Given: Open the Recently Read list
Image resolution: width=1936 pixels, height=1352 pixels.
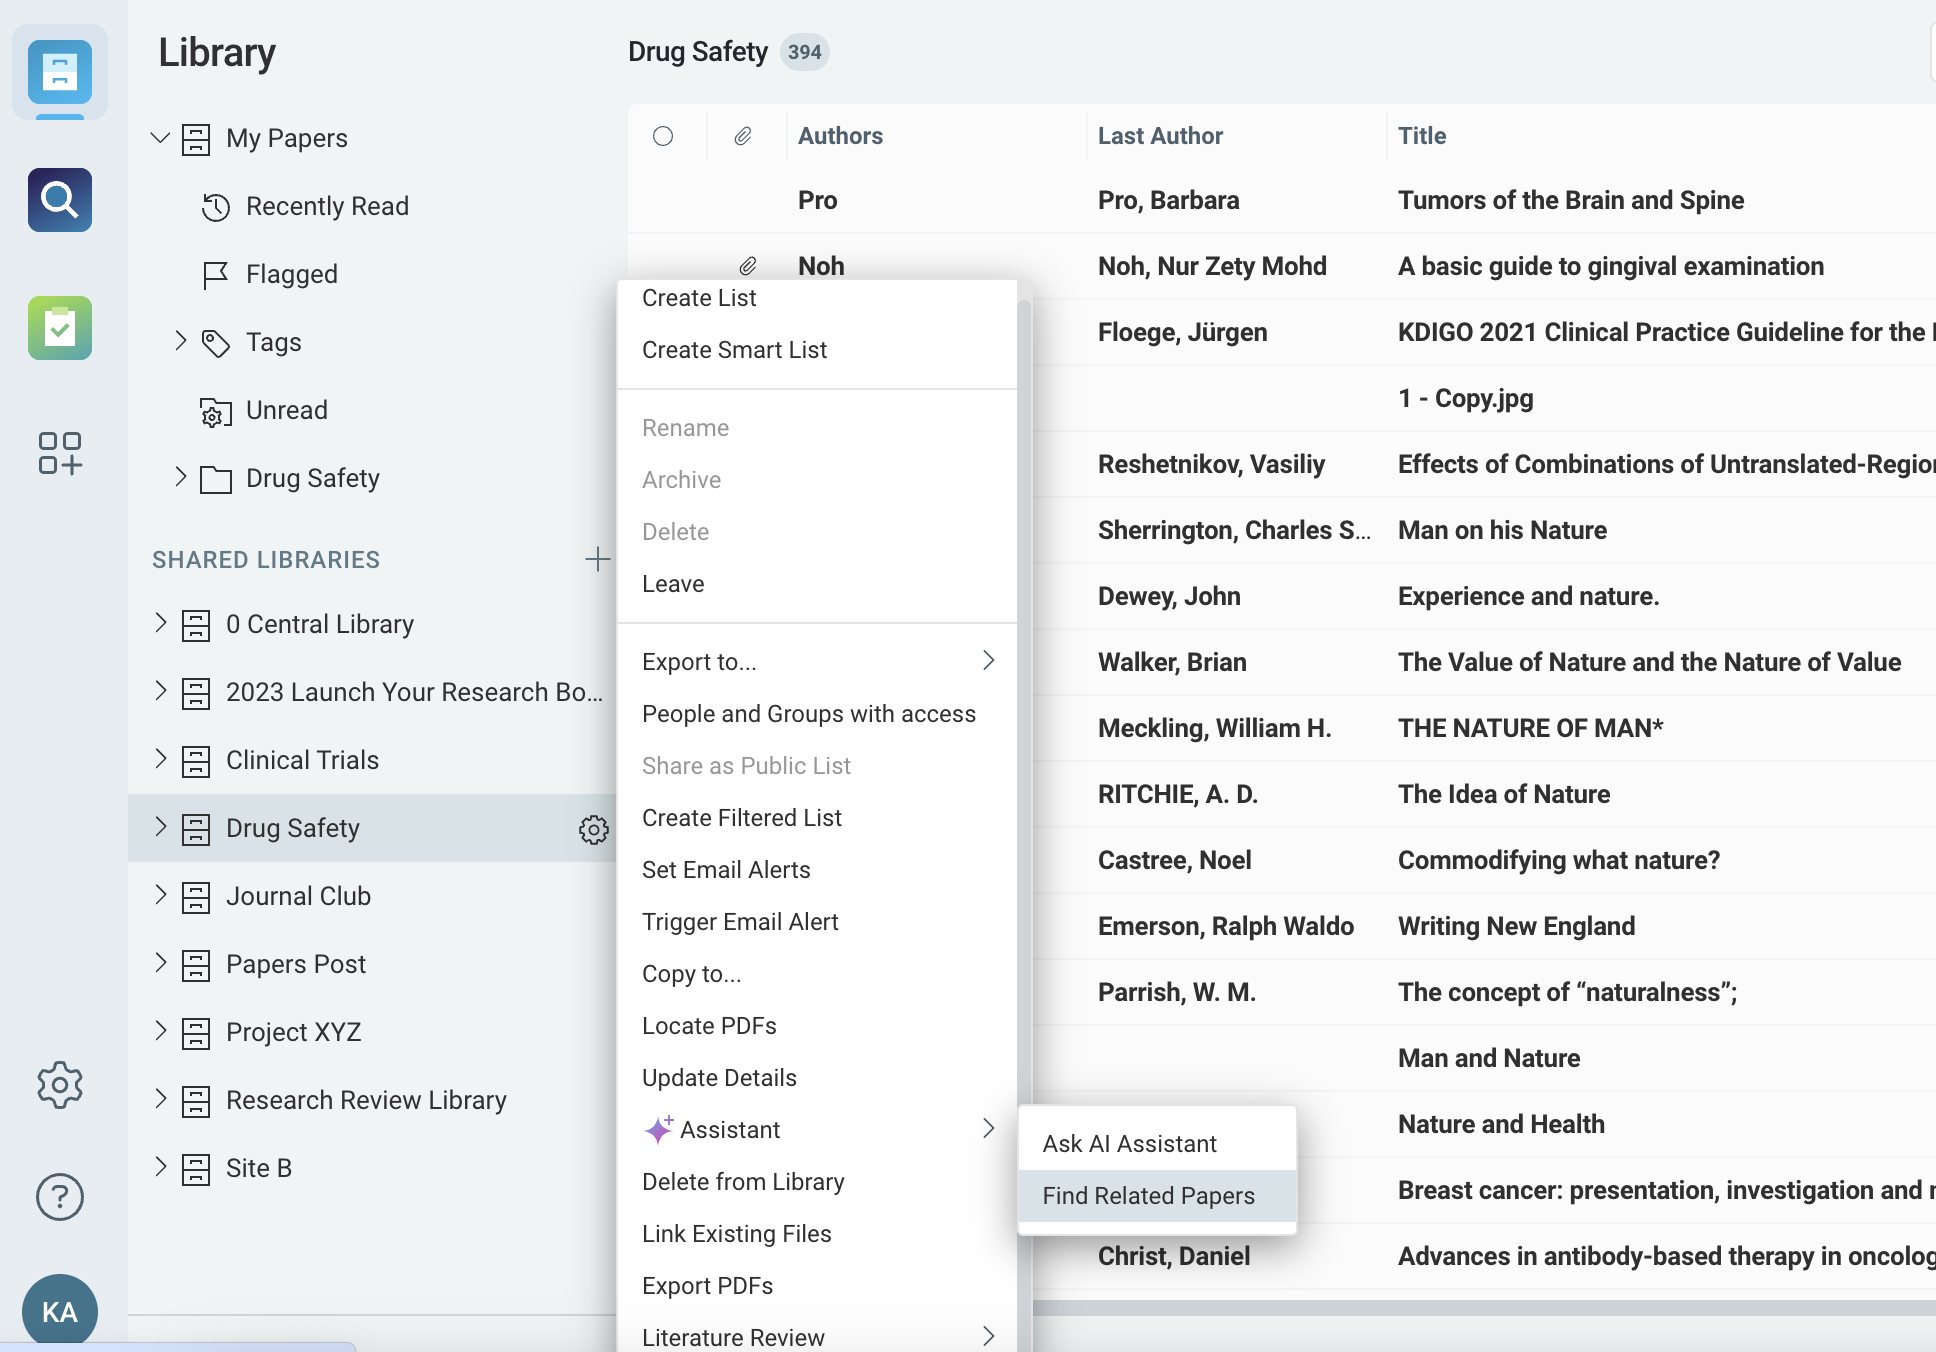Looking at the screenshot, I should [327, 206].
